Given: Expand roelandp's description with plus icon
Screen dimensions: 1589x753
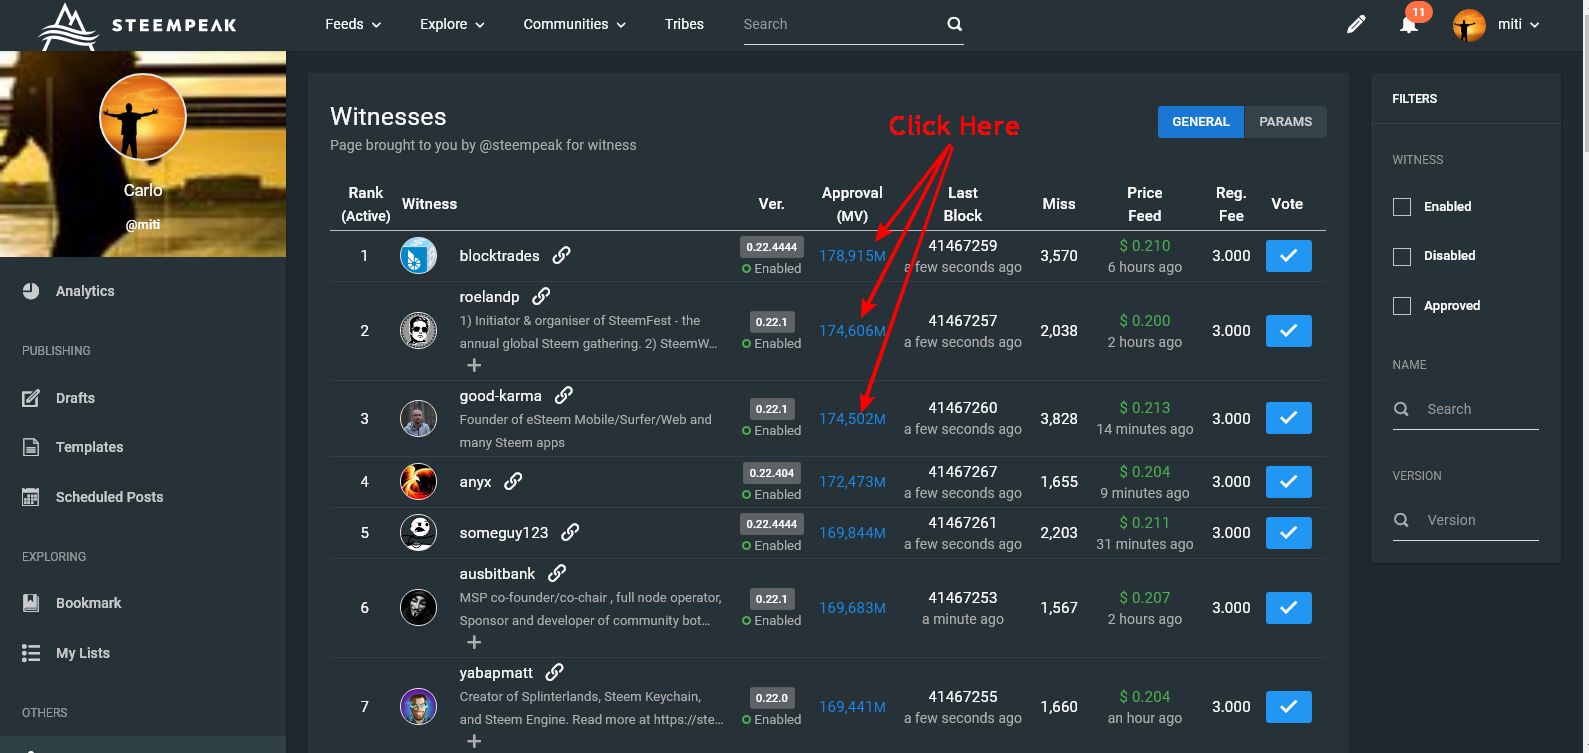Looking at the screenshot, I should click(474, 366).
